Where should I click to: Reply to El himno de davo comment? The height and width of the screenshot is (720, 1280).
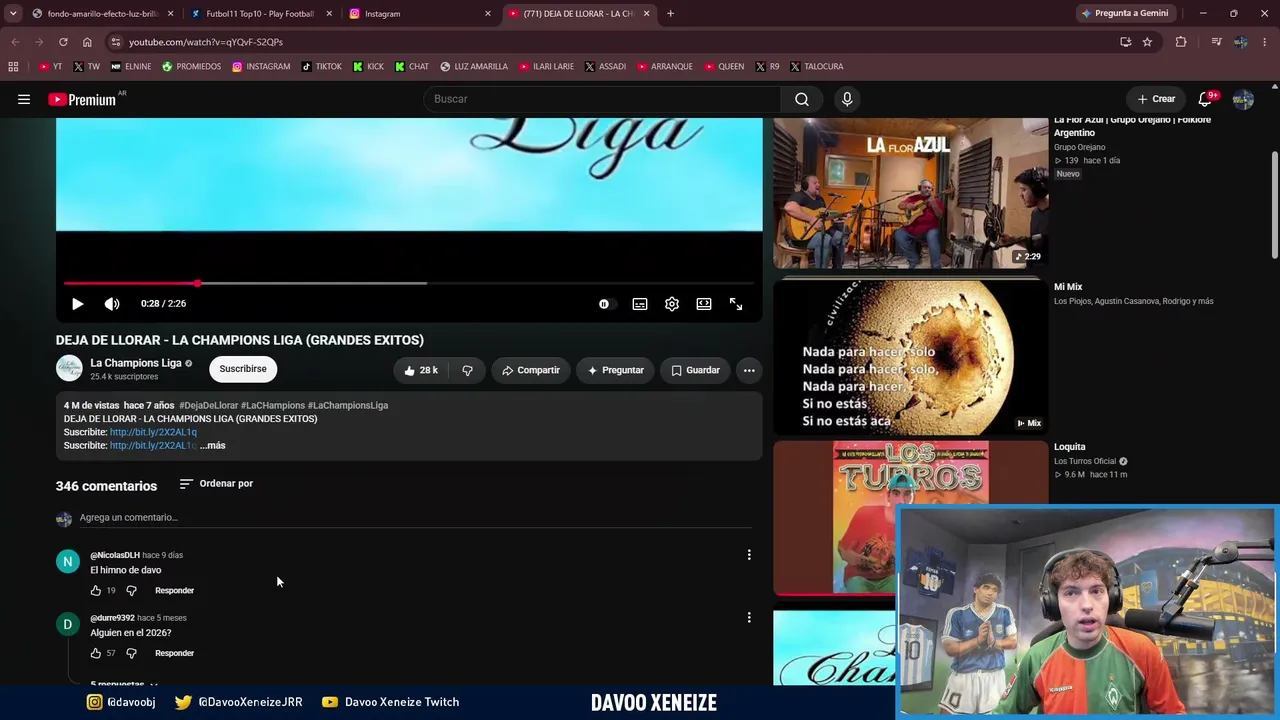174,591
